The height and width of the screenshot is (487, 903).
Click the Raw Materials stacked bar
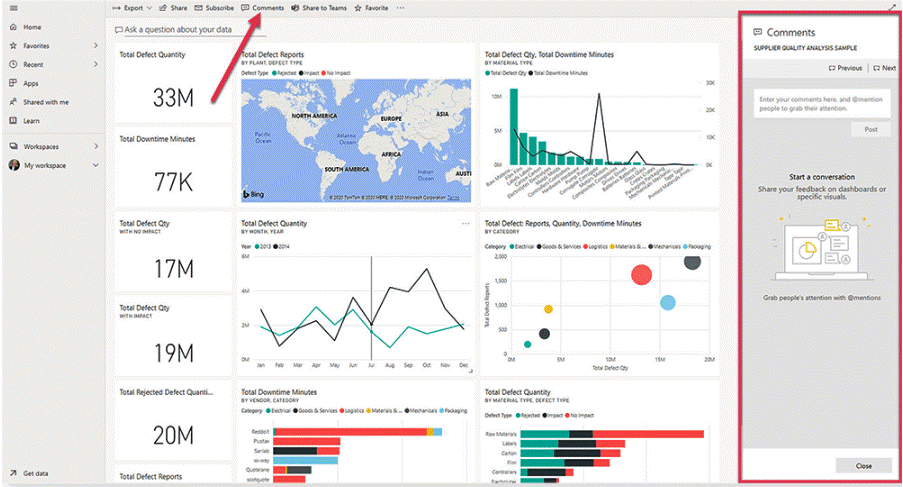(612, 434)
